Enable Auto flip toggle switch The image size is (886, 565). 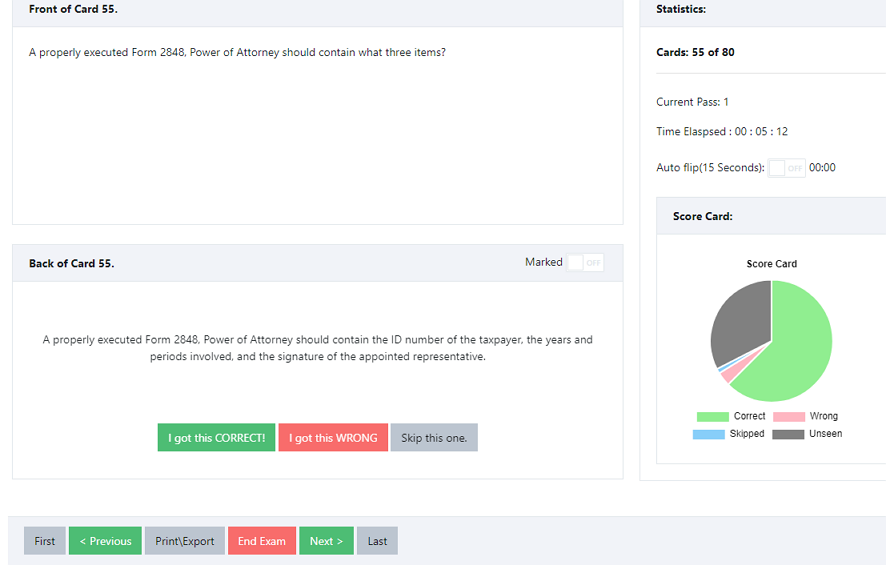[787, 168]
